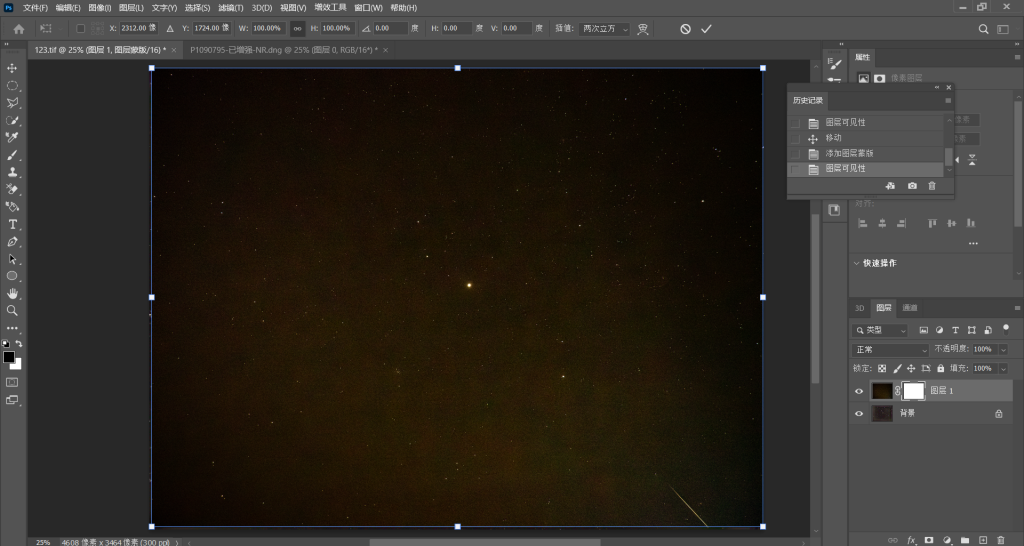Click foreground color swatch
Screen dimensions: 1024x546
[8, 357]
